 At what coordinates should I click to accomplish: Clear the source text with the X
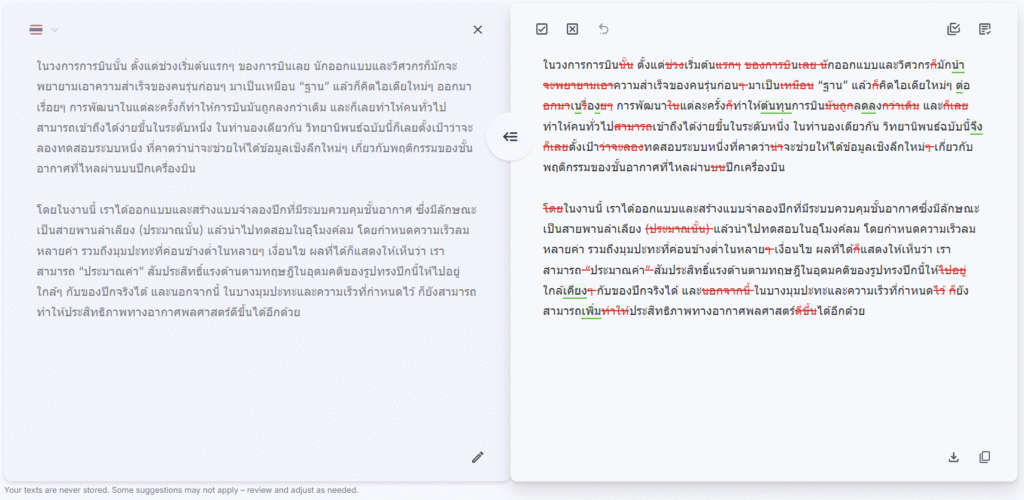(477, 29)
